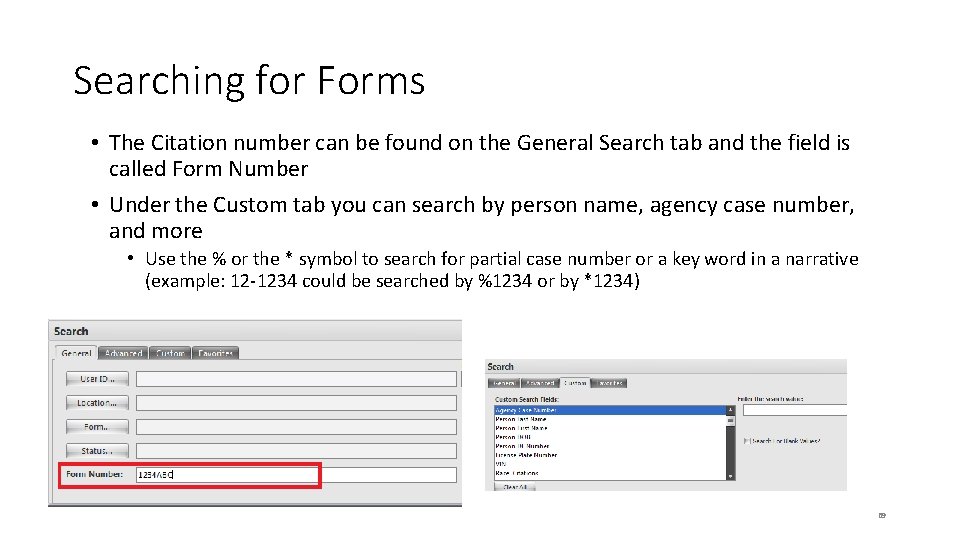Image resolution: width=960 pixels, height=540 pixels.
Task: Click the scroll-up arrow of the custom fields list
Action: tap(730, 410)
